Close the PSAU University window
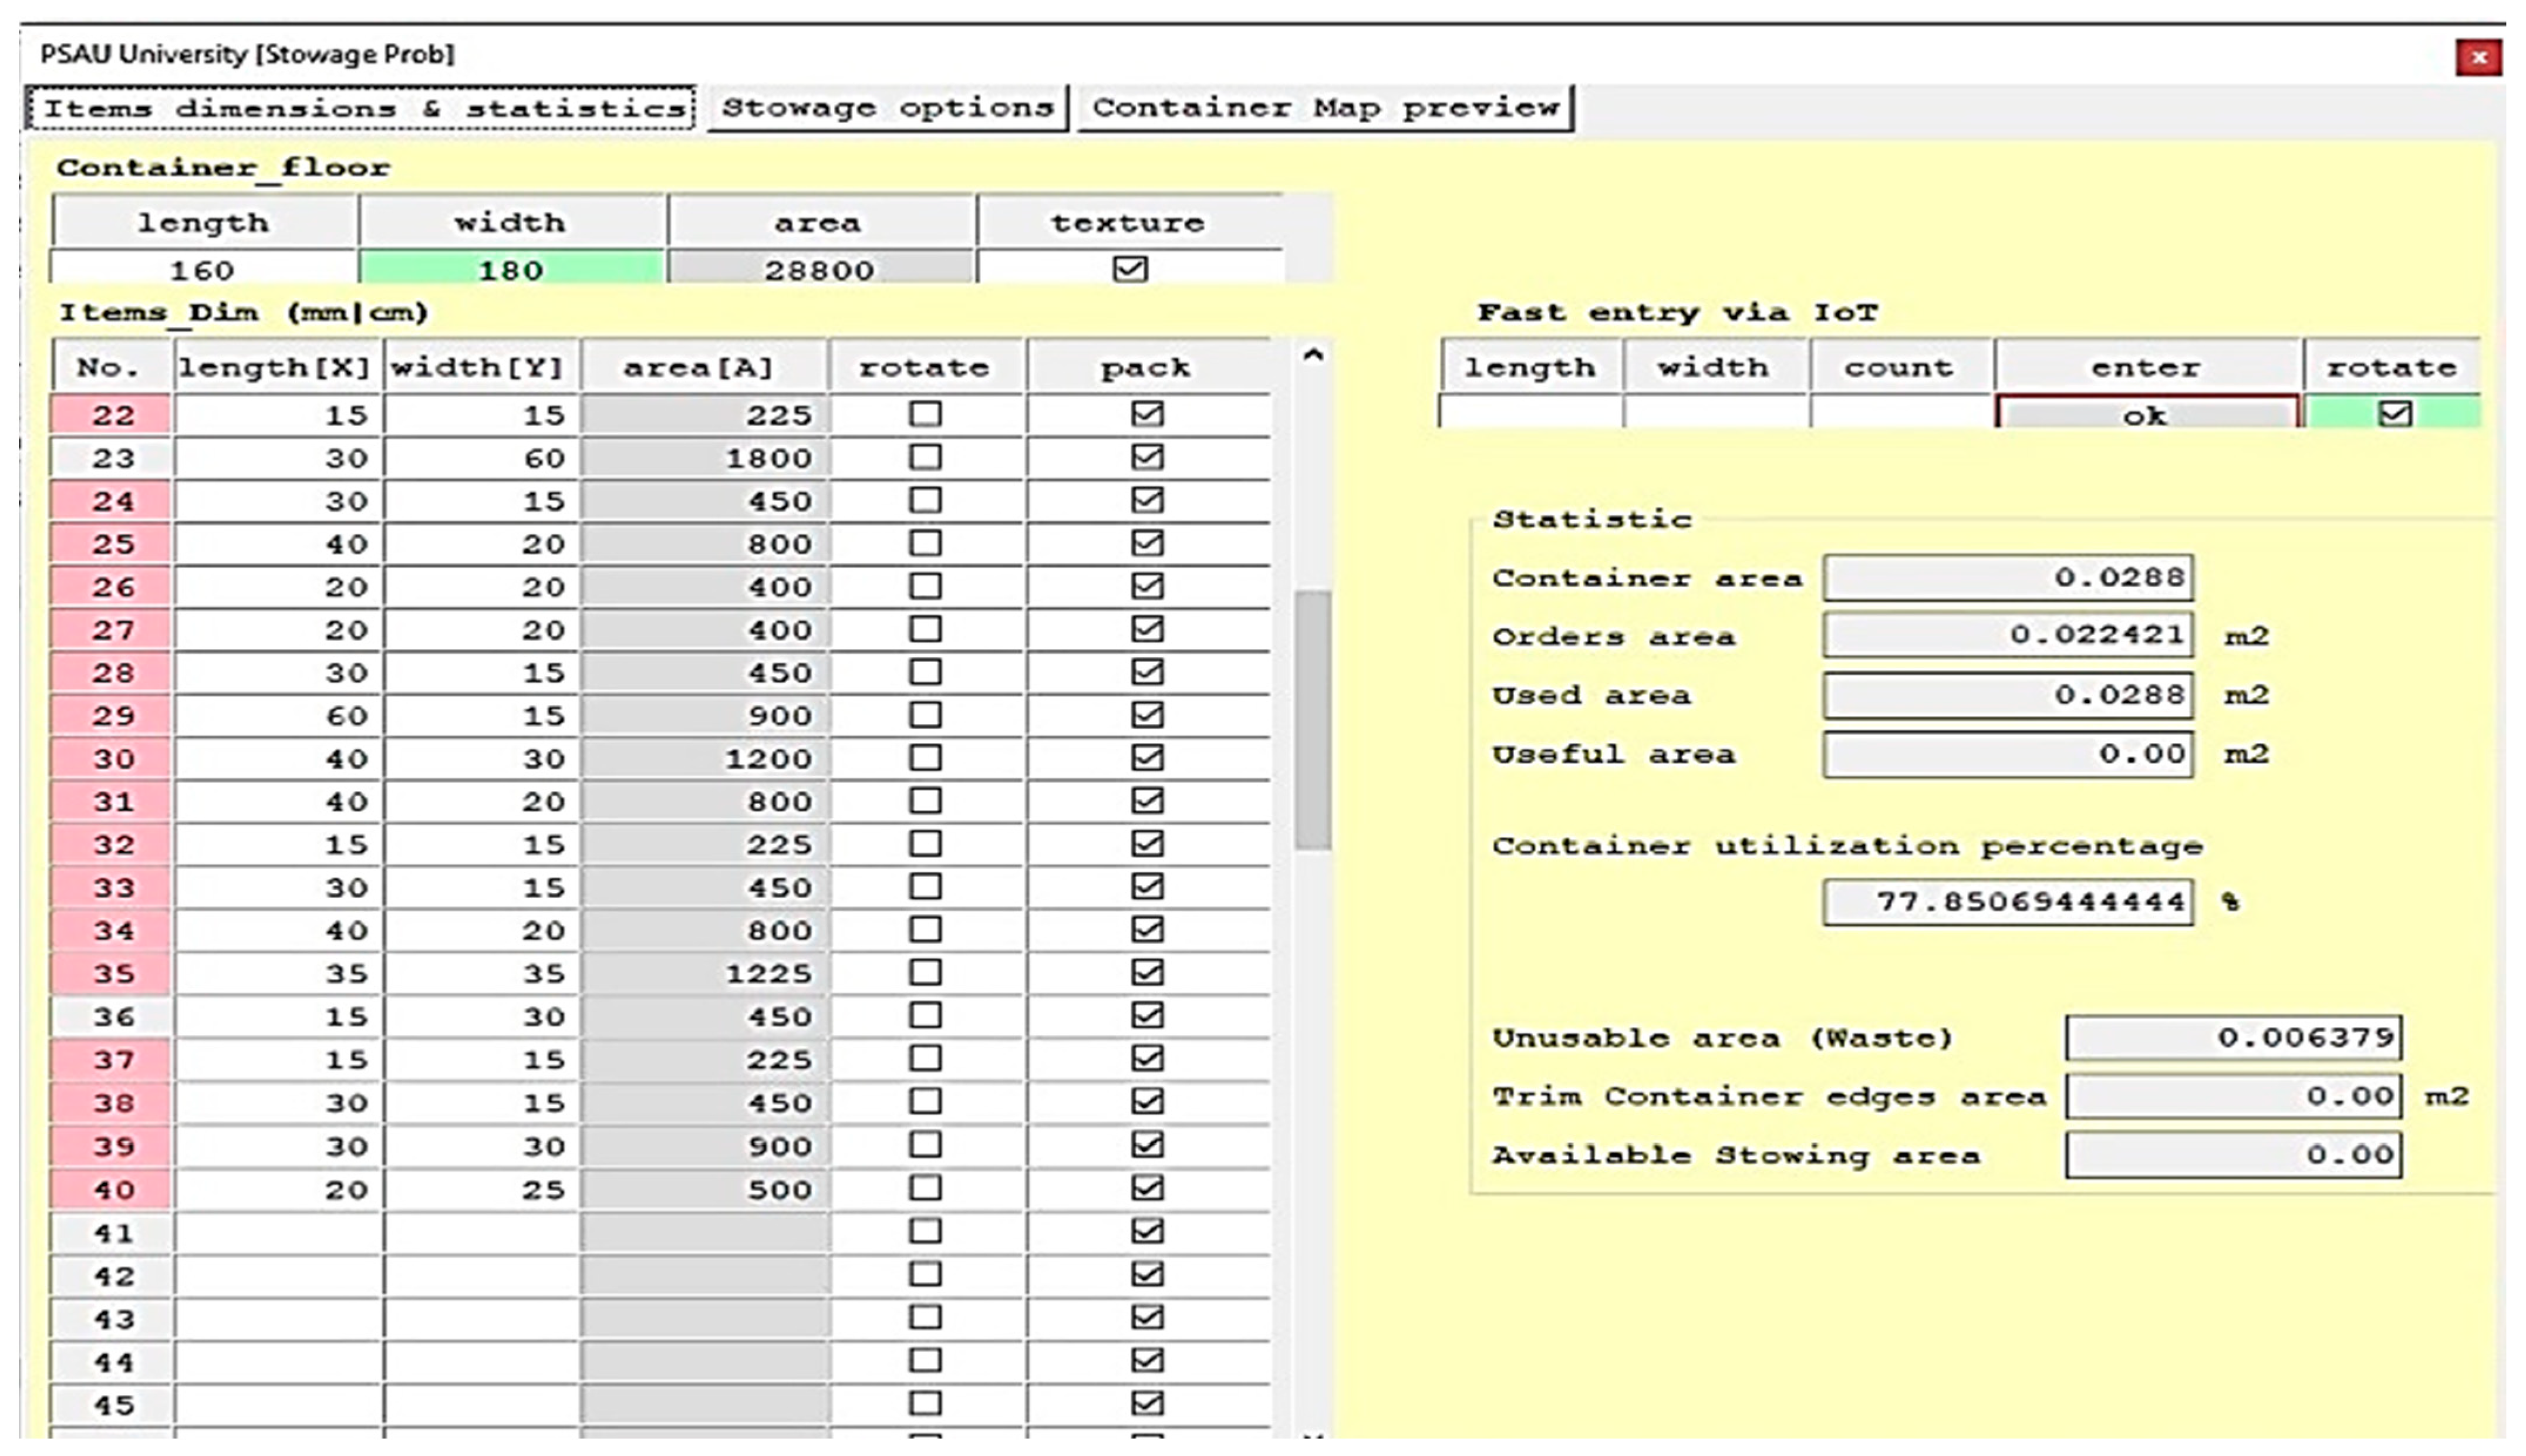This screenshot has height=1456, width=2526. (2478, 58)
